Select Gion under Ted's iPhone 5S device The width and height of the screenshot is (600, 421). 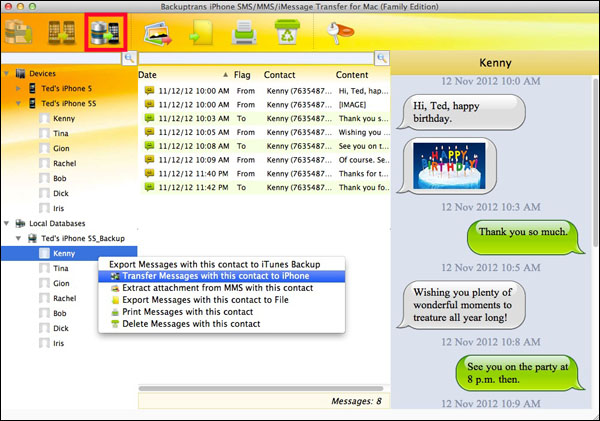(x=61, y=148)
